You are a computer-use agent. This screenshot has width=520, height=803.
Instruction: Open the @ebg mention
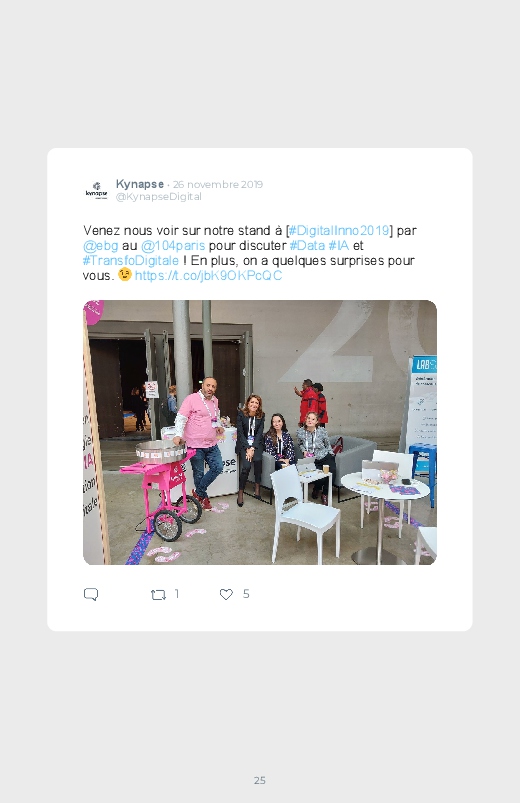pos(101,245)
